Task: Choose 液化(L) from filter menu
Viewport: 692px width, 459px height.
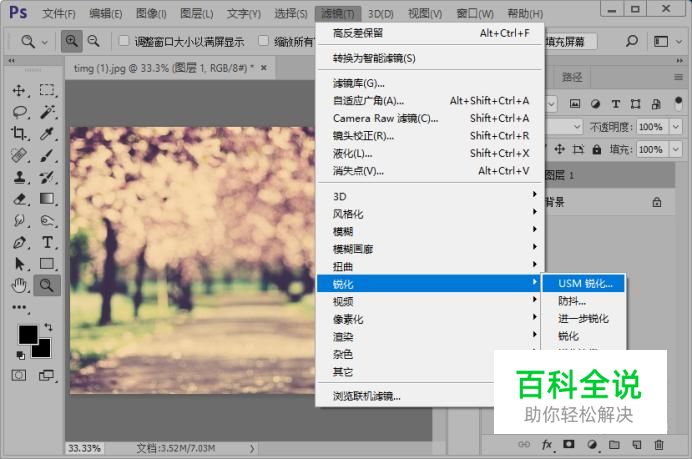Action: coord(430,153)
